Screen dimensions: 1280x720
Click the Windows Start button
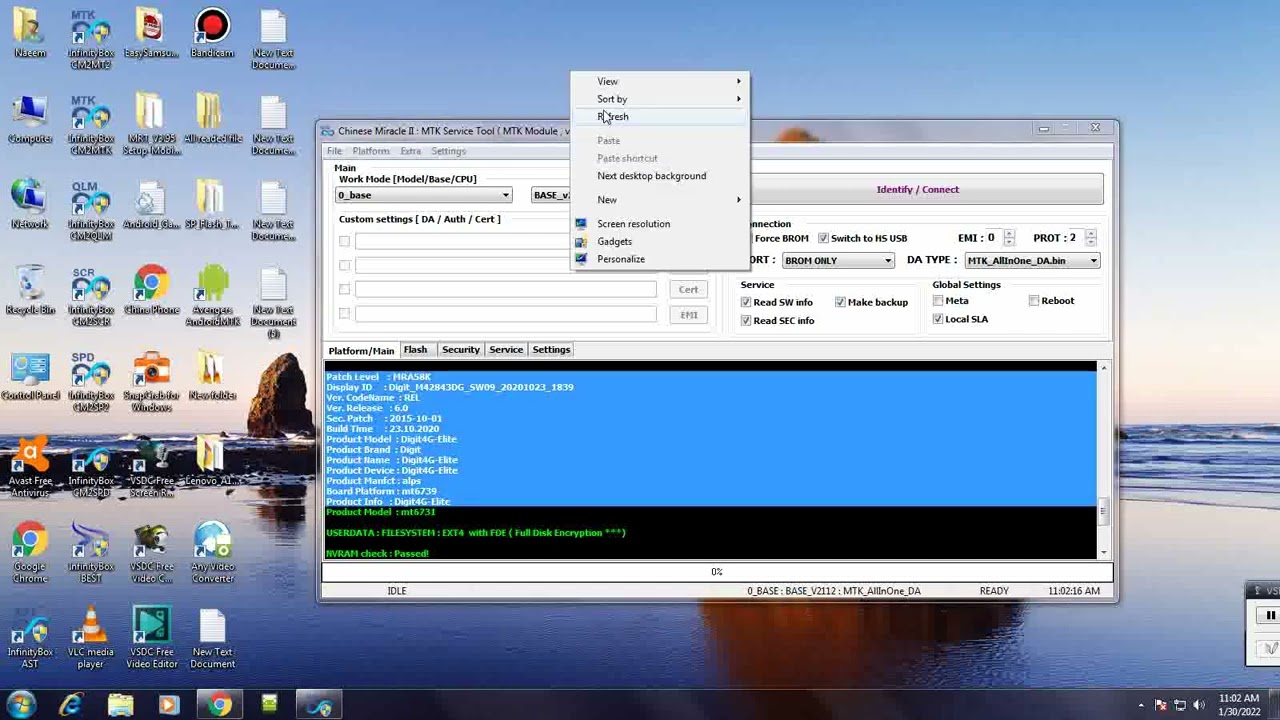click(x=22, y=705)
